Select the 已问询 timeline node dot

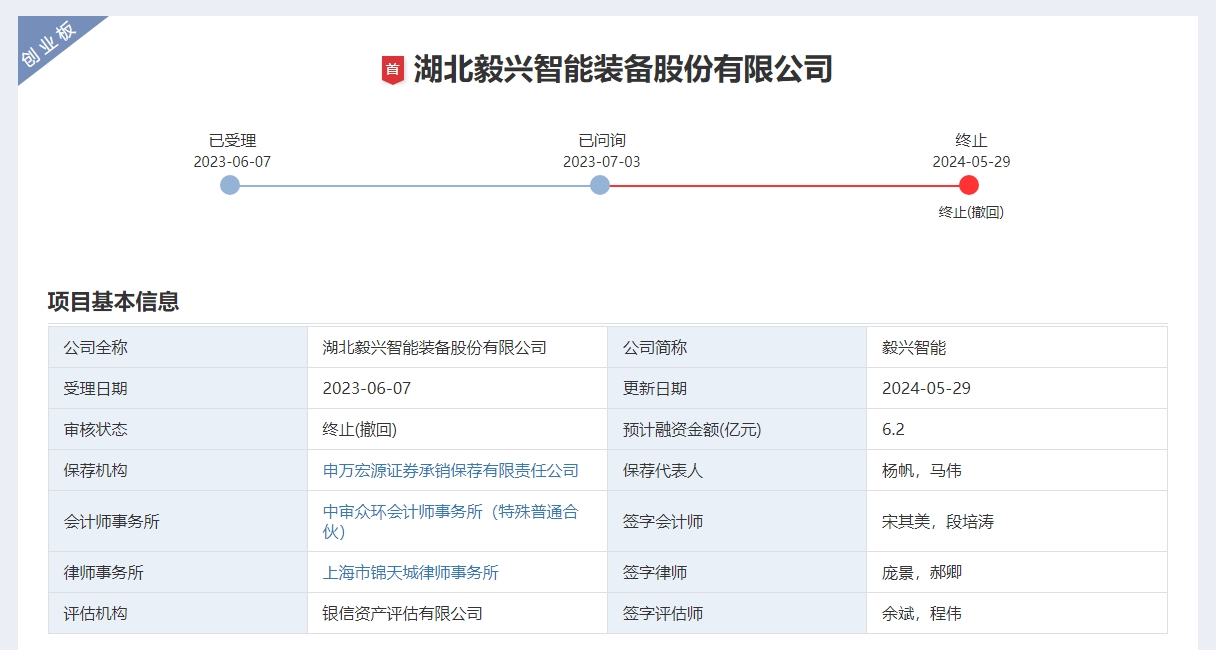coord(600,185)
